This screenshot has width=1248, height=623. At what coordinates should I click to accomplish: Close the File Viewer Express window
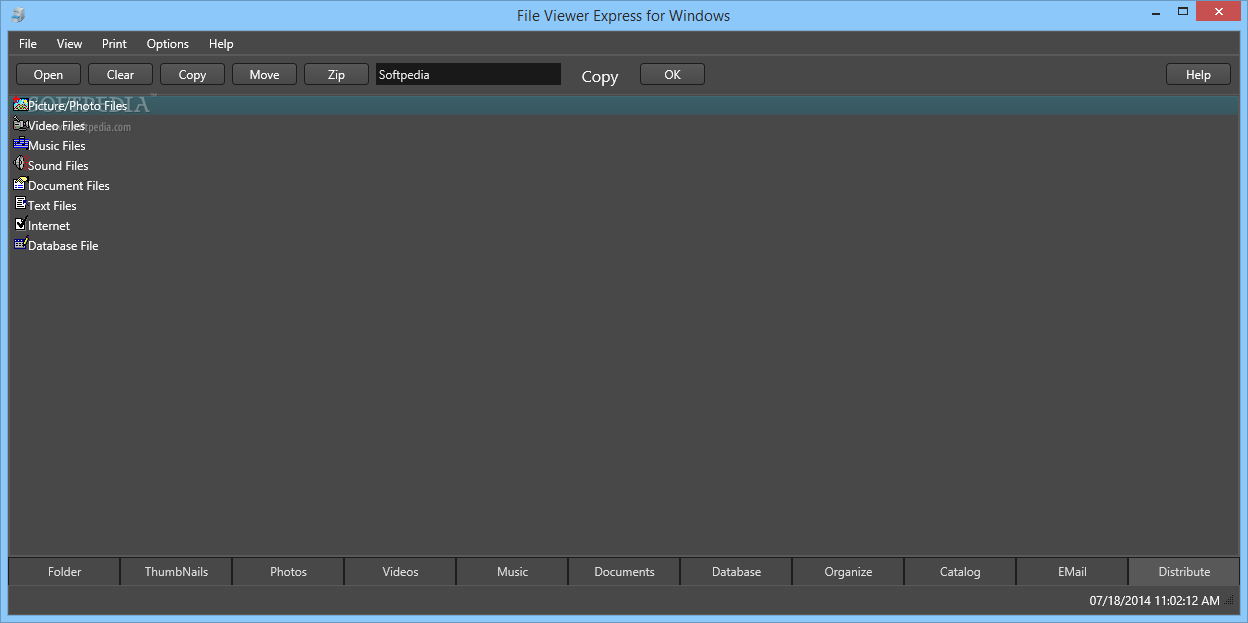pyautogui.click(x=1217, y=11)
